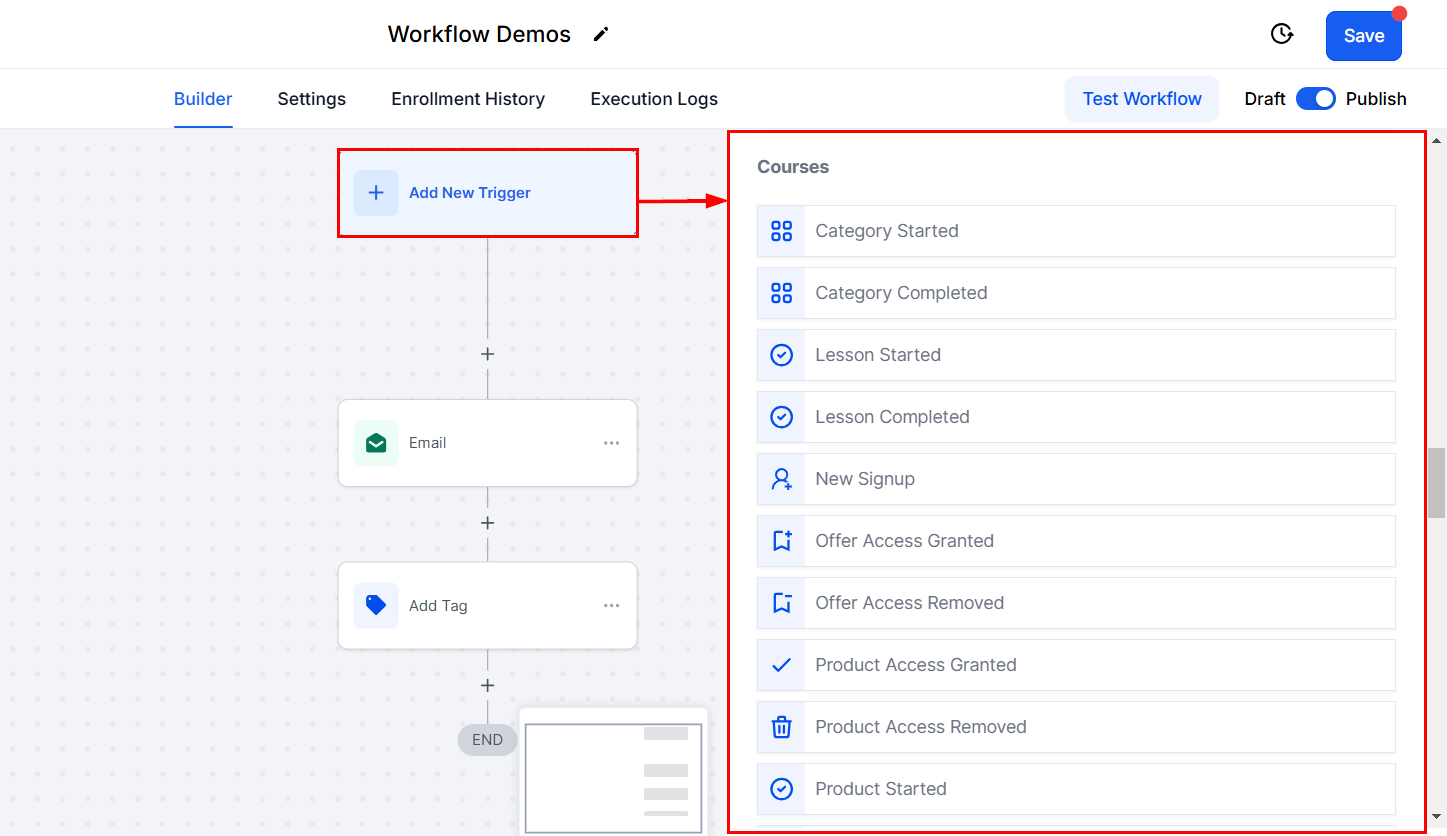This screenshot has width=1447, height=836.
Task: Open the Execution Logs tab
Action: click(x=654, y=99)
